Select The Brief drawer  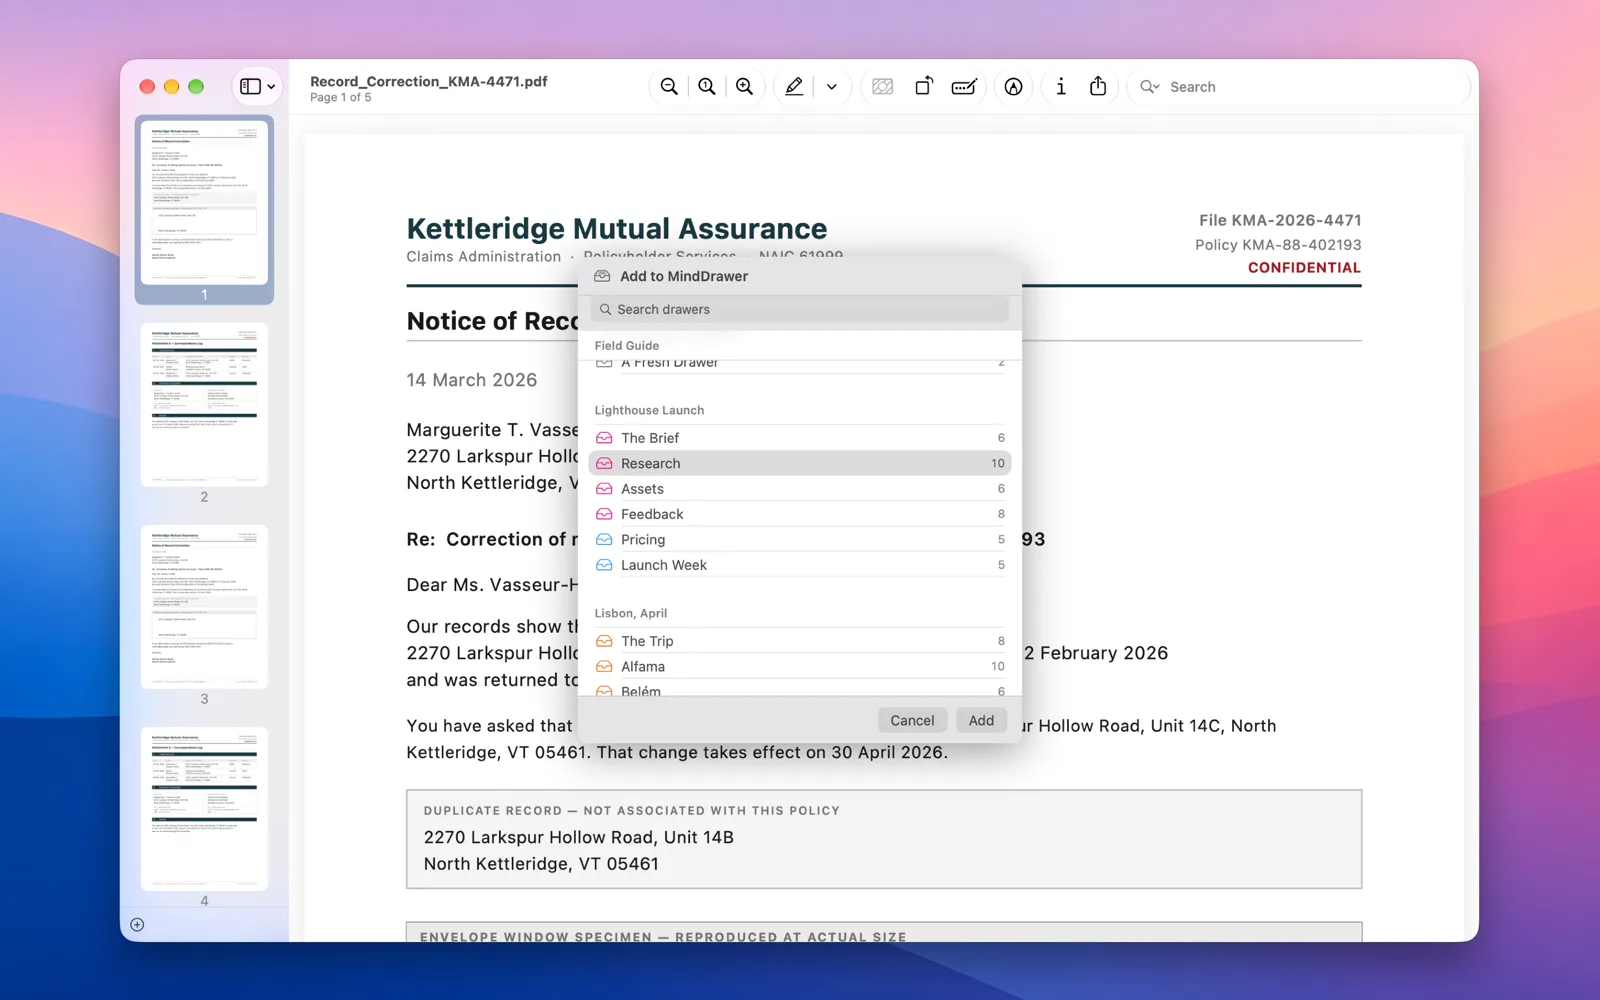pos(800,438)
